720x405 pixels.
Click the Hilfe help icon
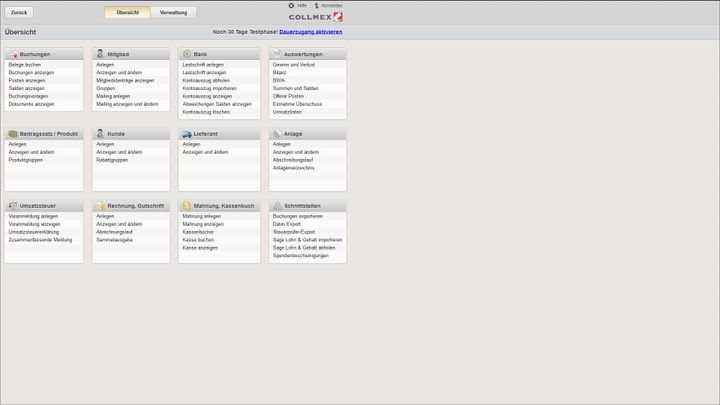(x=291, y=5)
